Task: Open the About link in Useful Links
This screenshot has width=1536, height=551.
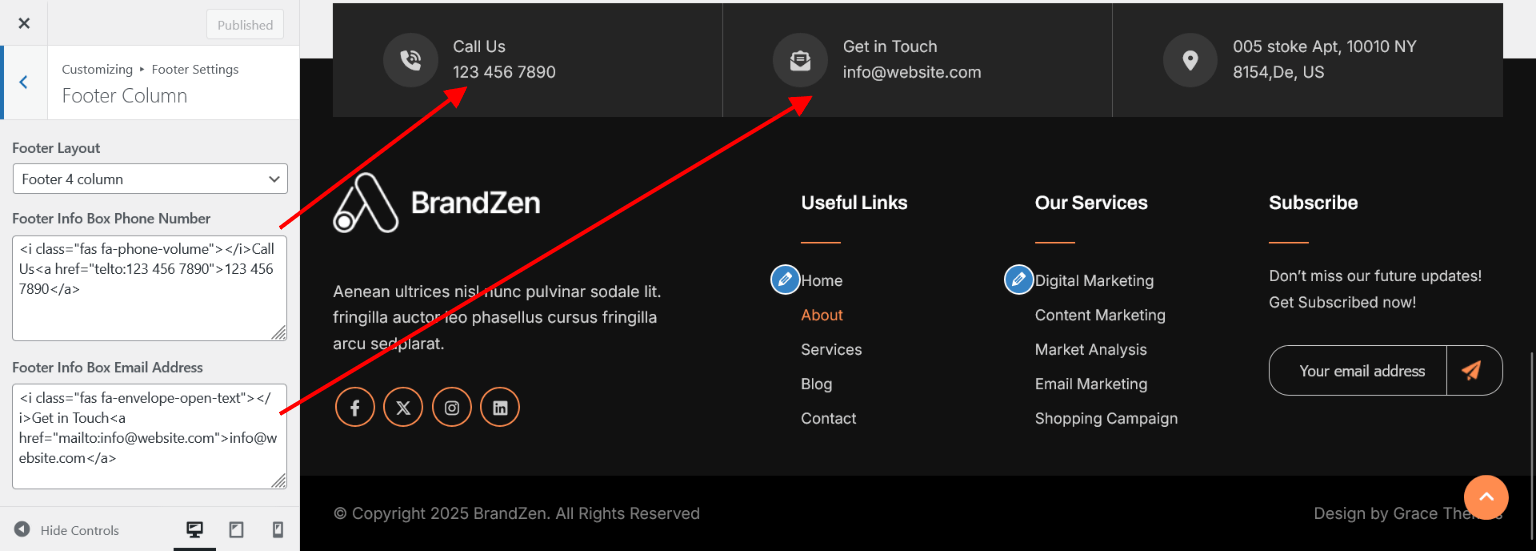Action: pos(822,315)
